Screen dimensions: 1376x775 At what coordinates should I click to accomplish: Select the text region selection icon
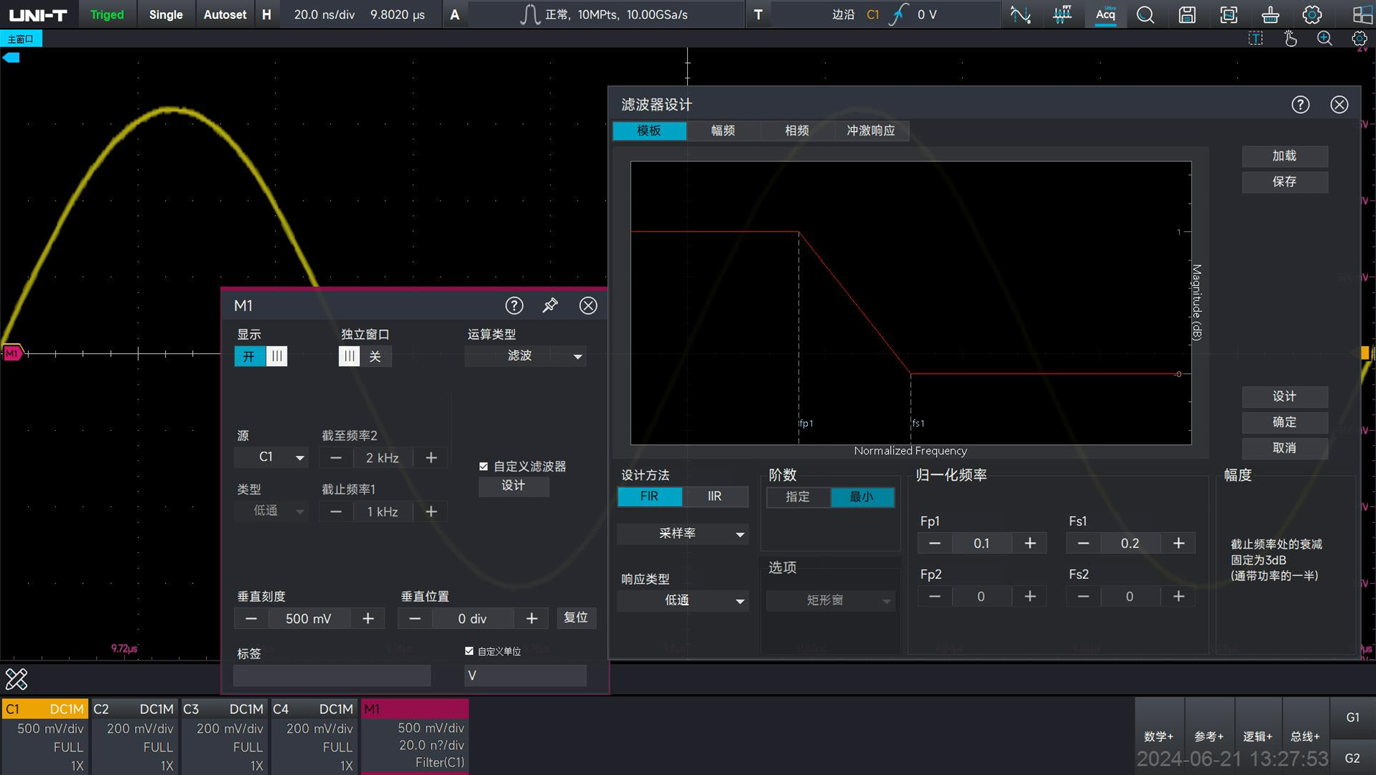pyautogui.click(x=1256, y=39)
